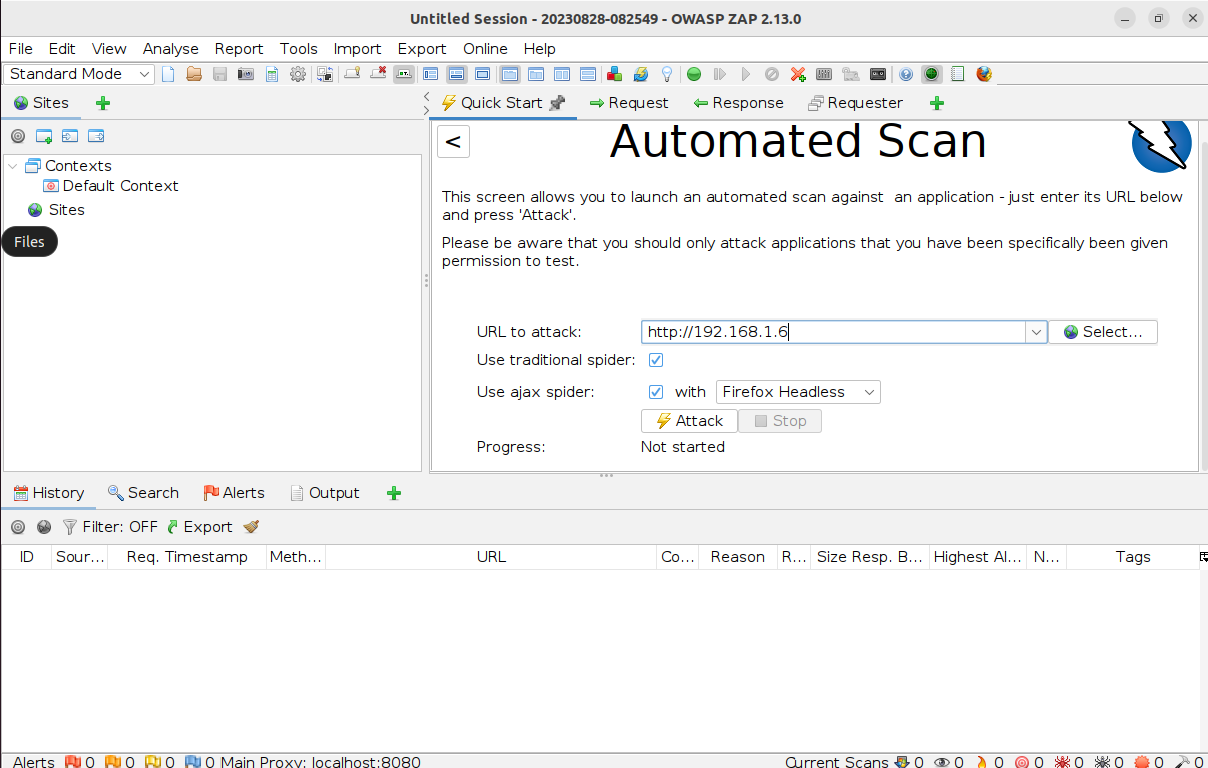Click the broom clear history icon
This screenshot has width=1208, height=768.
click(251, 527)
